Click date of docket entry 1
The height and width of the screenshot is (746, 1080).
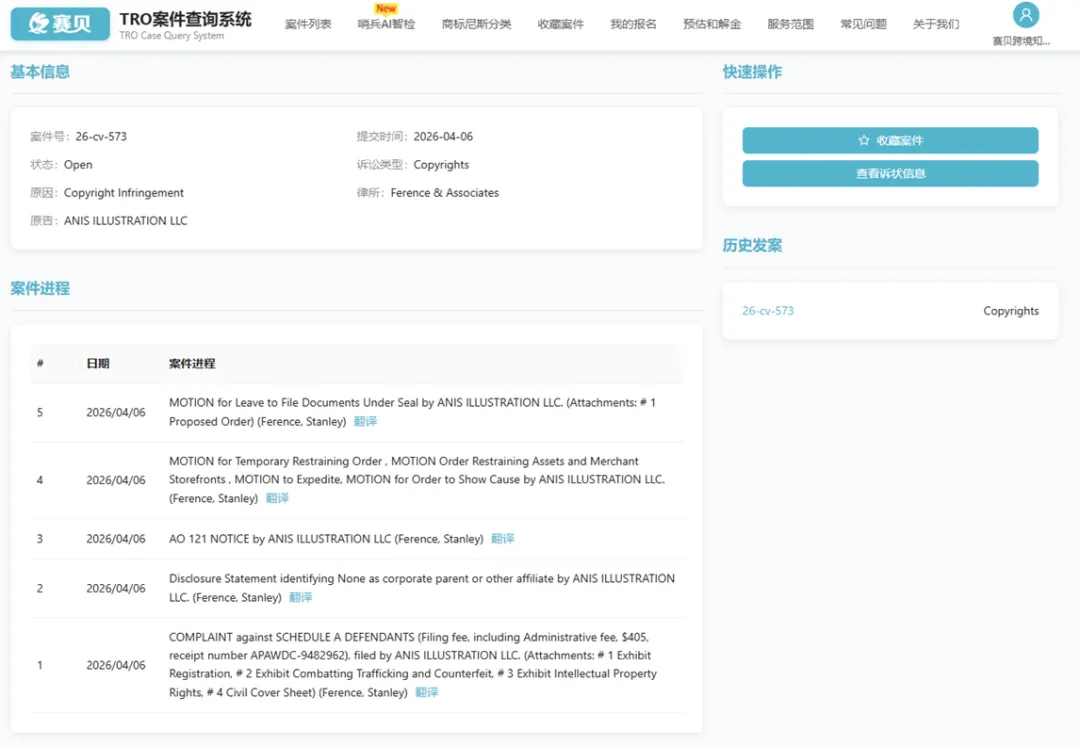pos(116,665)
